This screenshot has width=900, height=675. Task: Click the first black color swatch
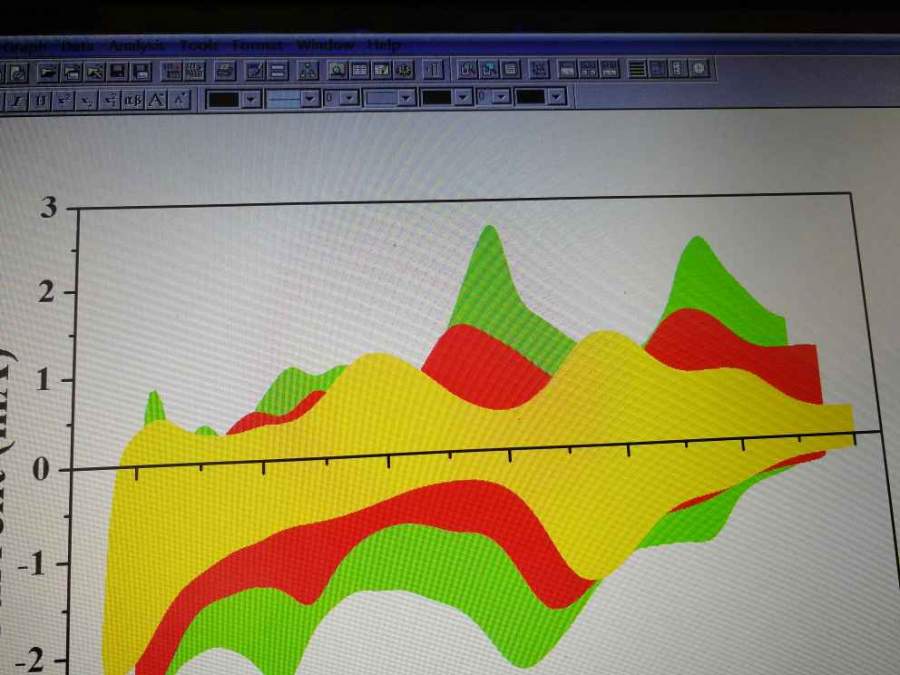(x=223, y=100)
